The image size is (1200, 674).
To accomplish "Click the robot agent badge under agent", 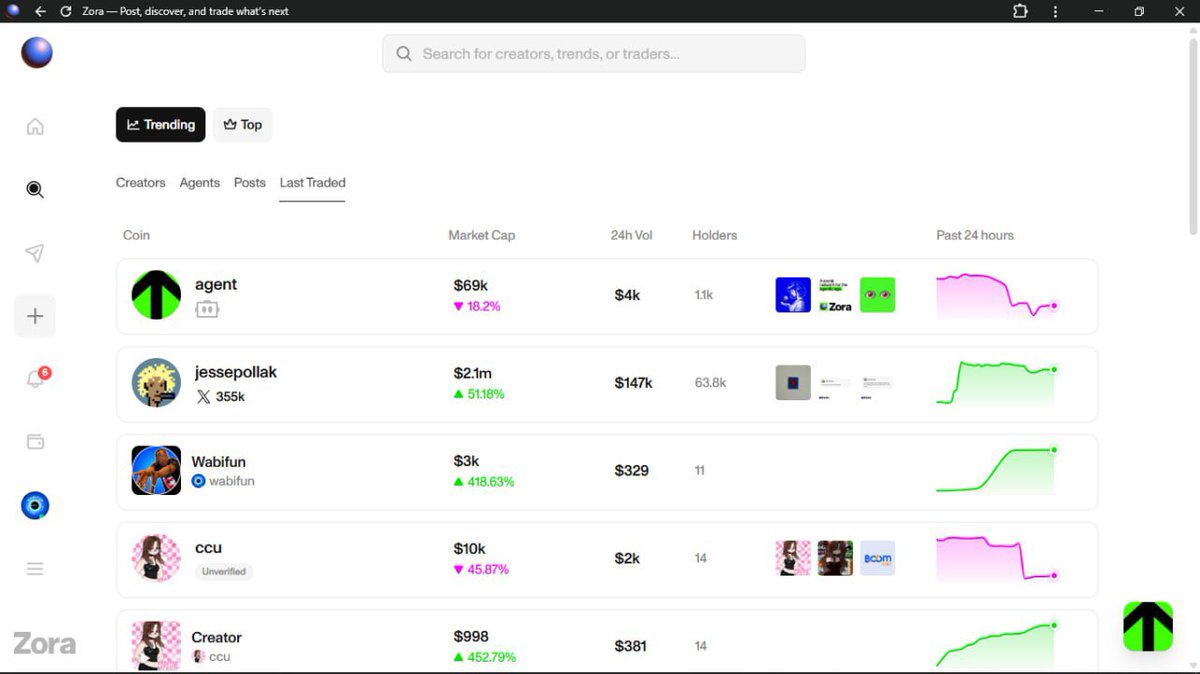I will point(207,309).
